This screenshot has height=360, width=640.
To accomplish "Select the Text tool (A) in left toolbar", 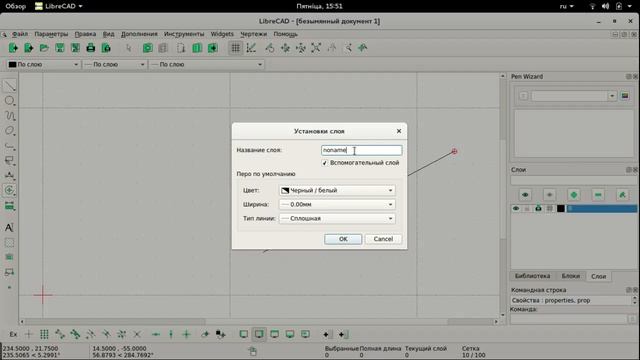I will click(9, 227).
